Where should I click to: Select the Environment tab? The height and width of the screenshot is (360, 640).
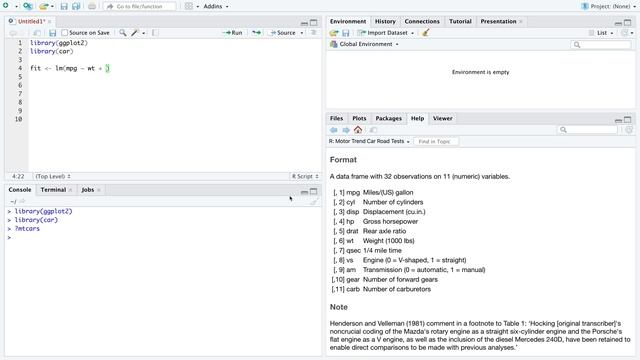pyautogui.click(x=348, y=21)
